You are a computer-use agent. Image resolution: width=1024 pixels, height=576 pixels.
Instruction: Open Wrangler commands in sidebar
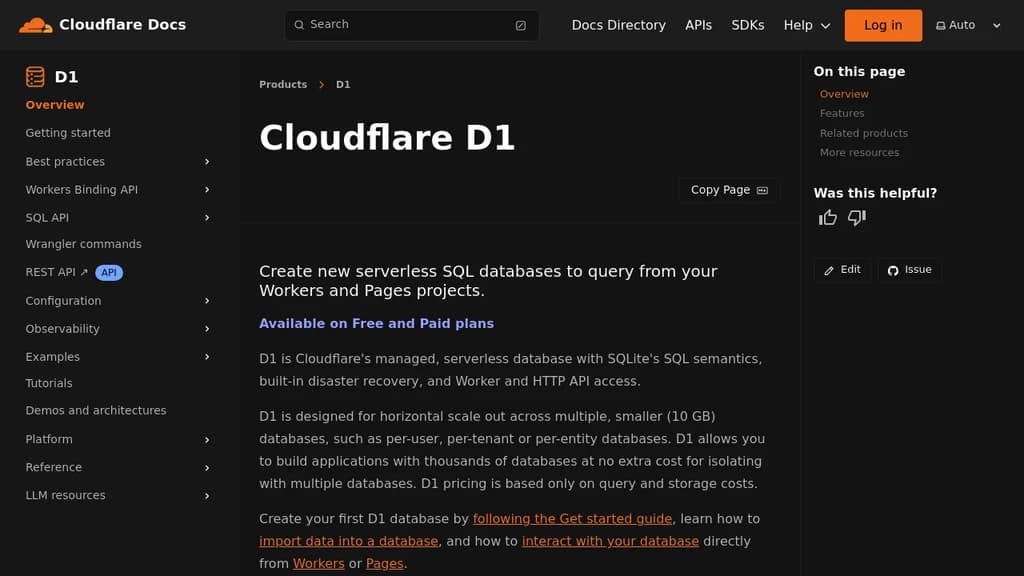(x=84, y=244)
